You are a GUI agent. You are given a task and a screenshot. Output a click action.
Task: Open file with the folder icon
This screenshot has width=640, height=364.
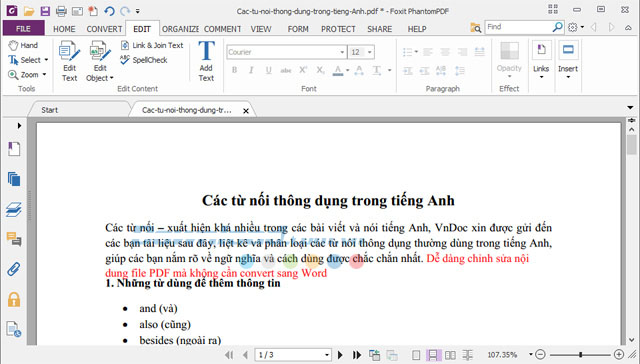(x=29, y=11)
